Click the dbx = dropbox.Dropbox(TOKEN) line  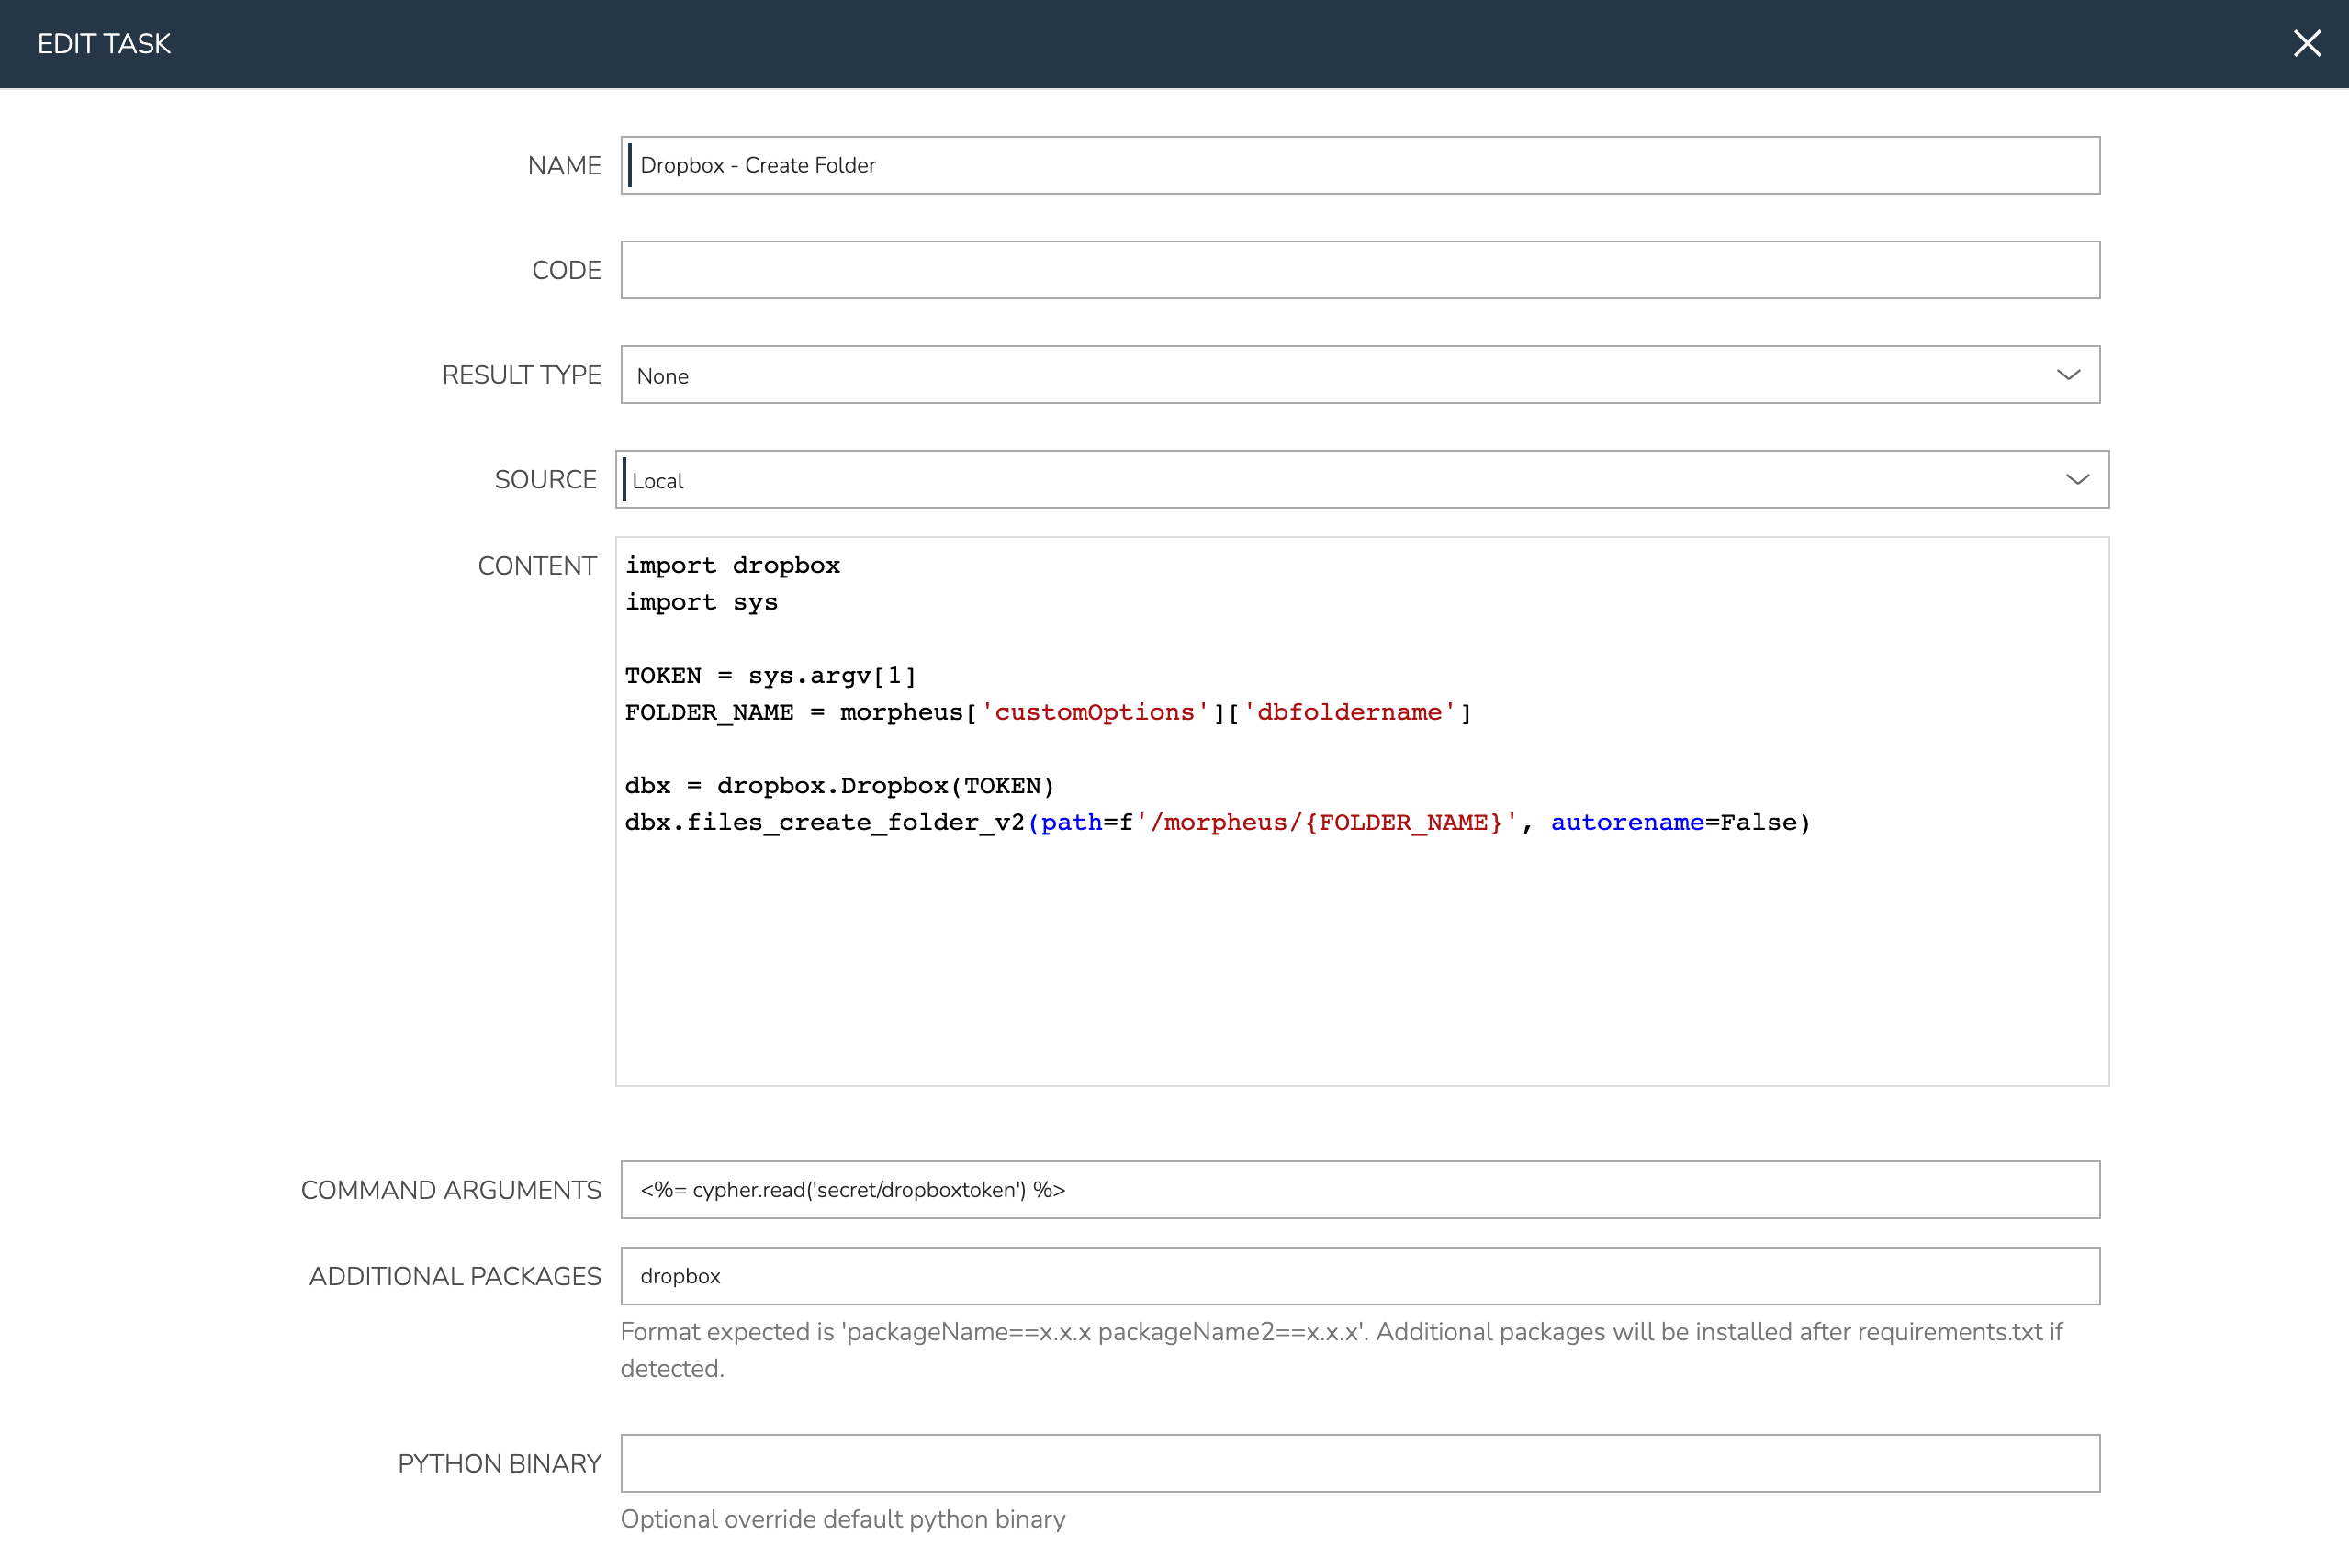840,786
